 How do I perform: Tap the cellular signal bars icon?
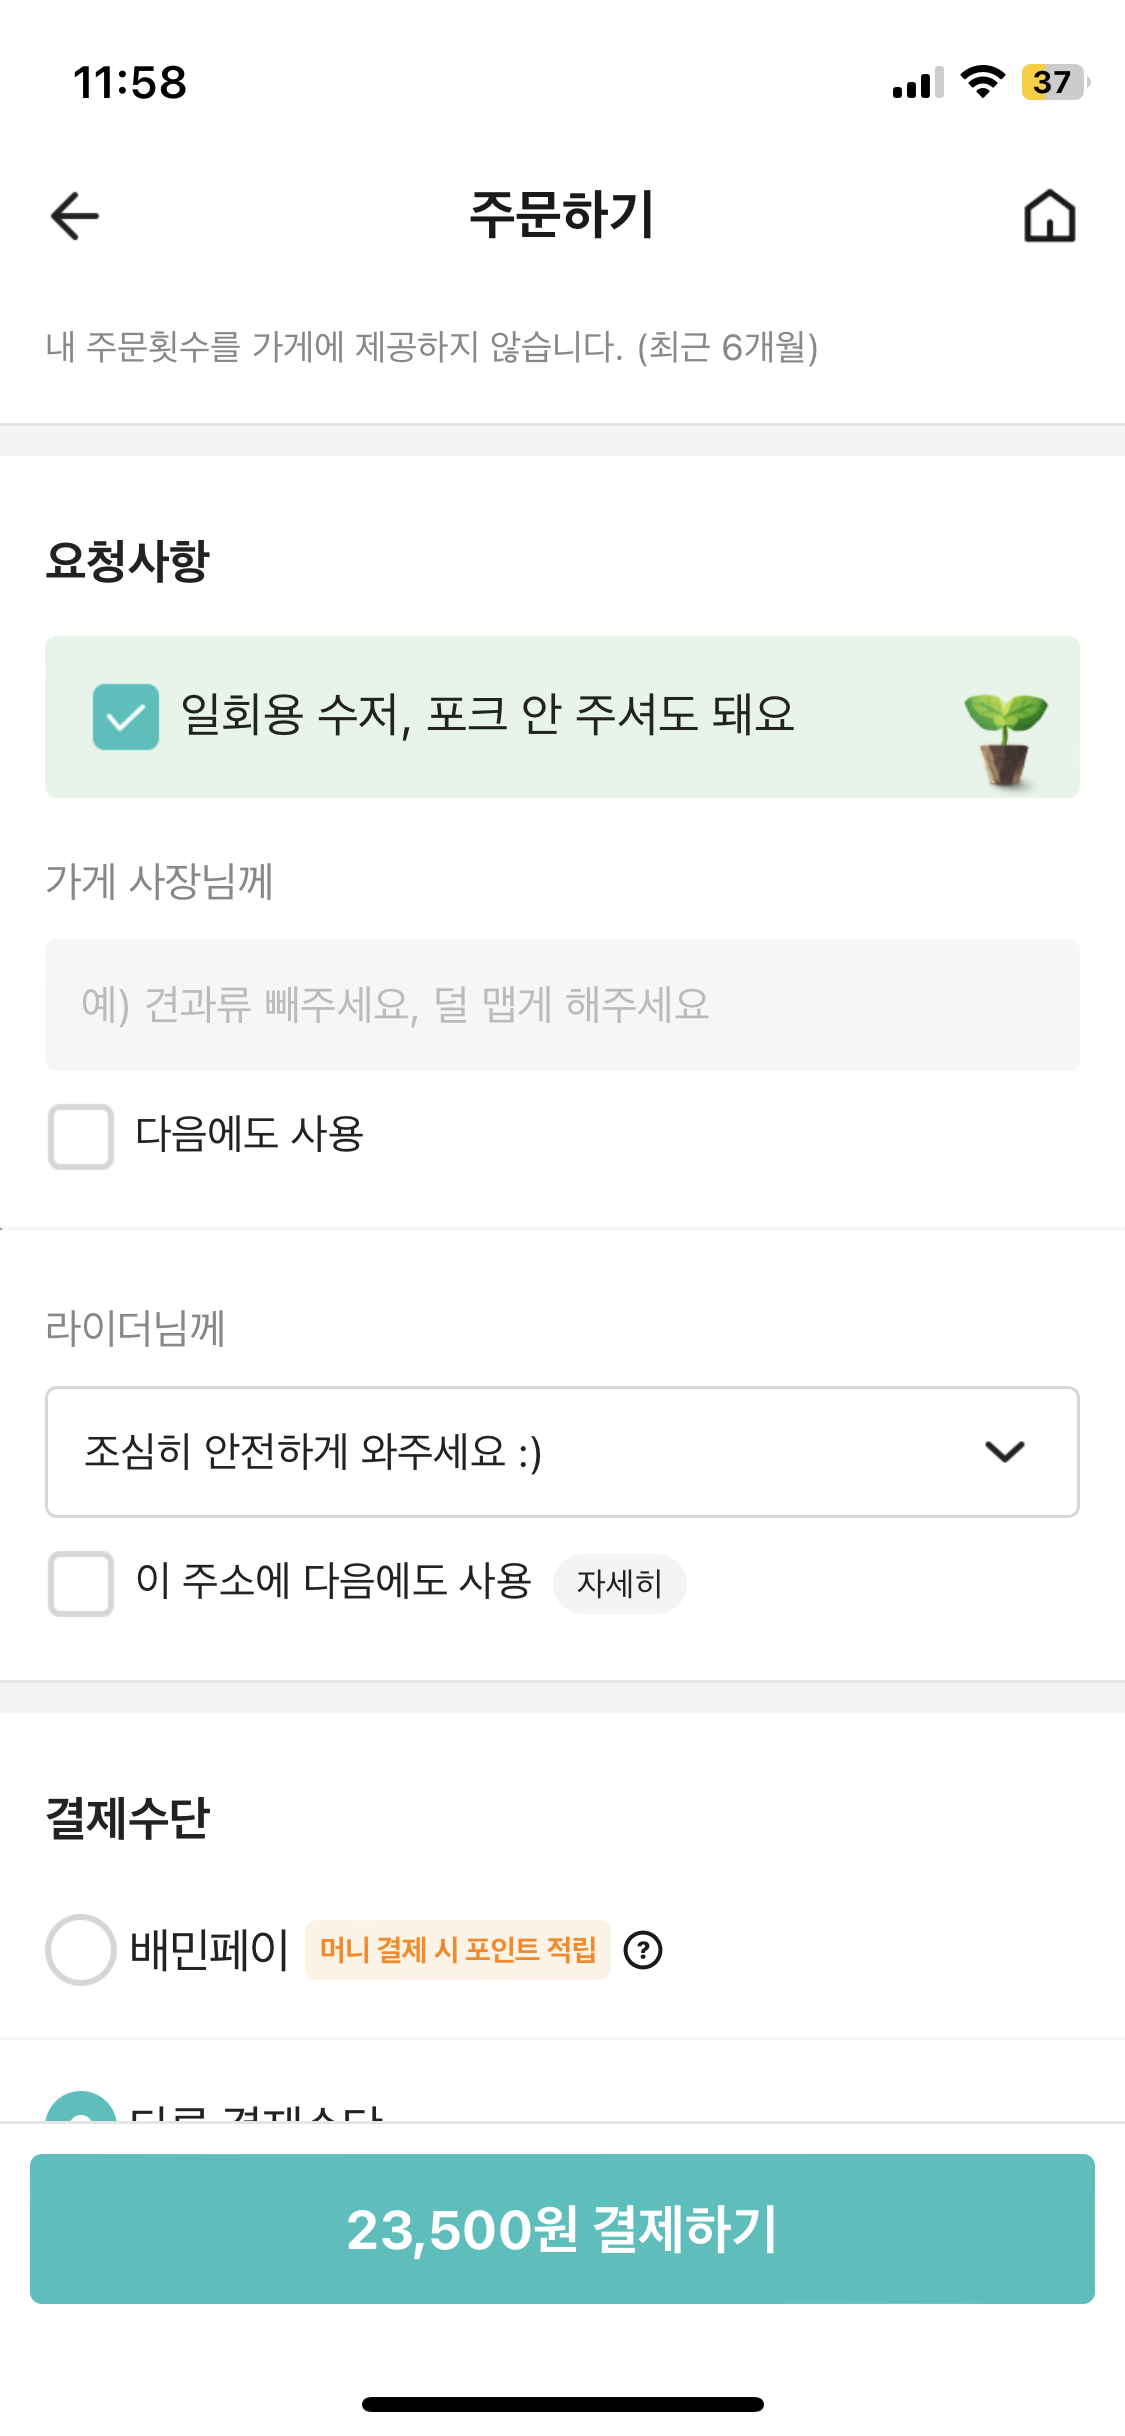point(917,84)
